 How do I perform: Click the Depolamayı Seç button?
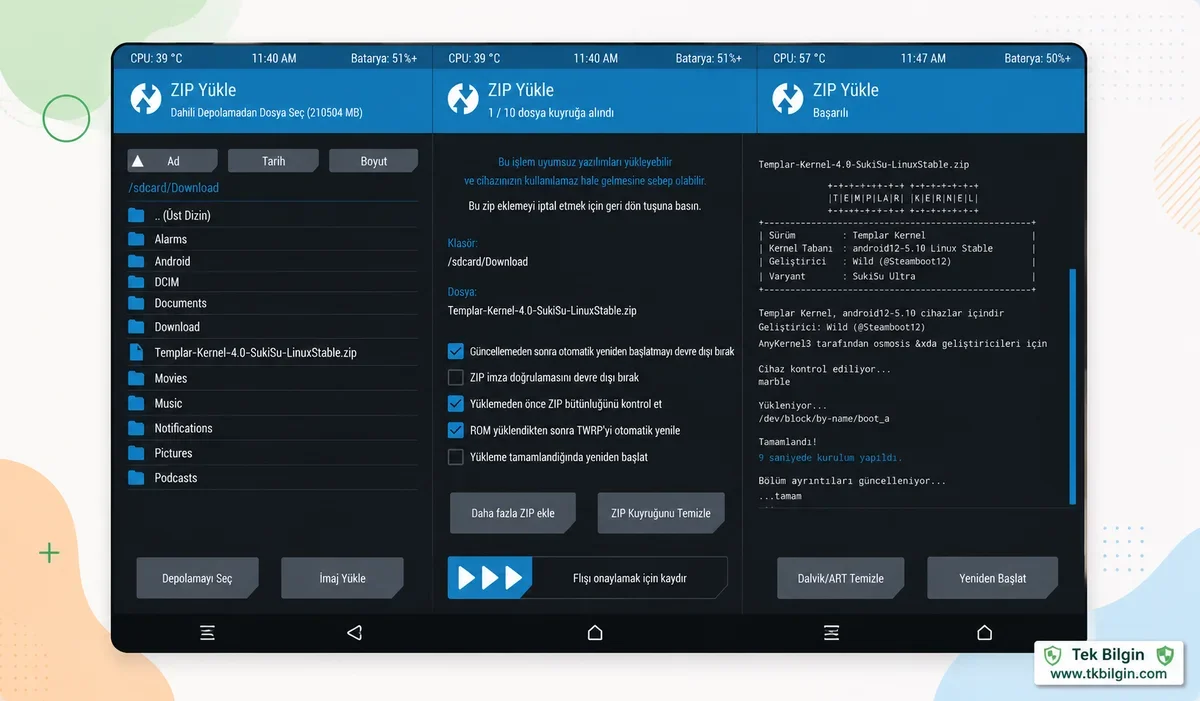(x=197, y=578)
